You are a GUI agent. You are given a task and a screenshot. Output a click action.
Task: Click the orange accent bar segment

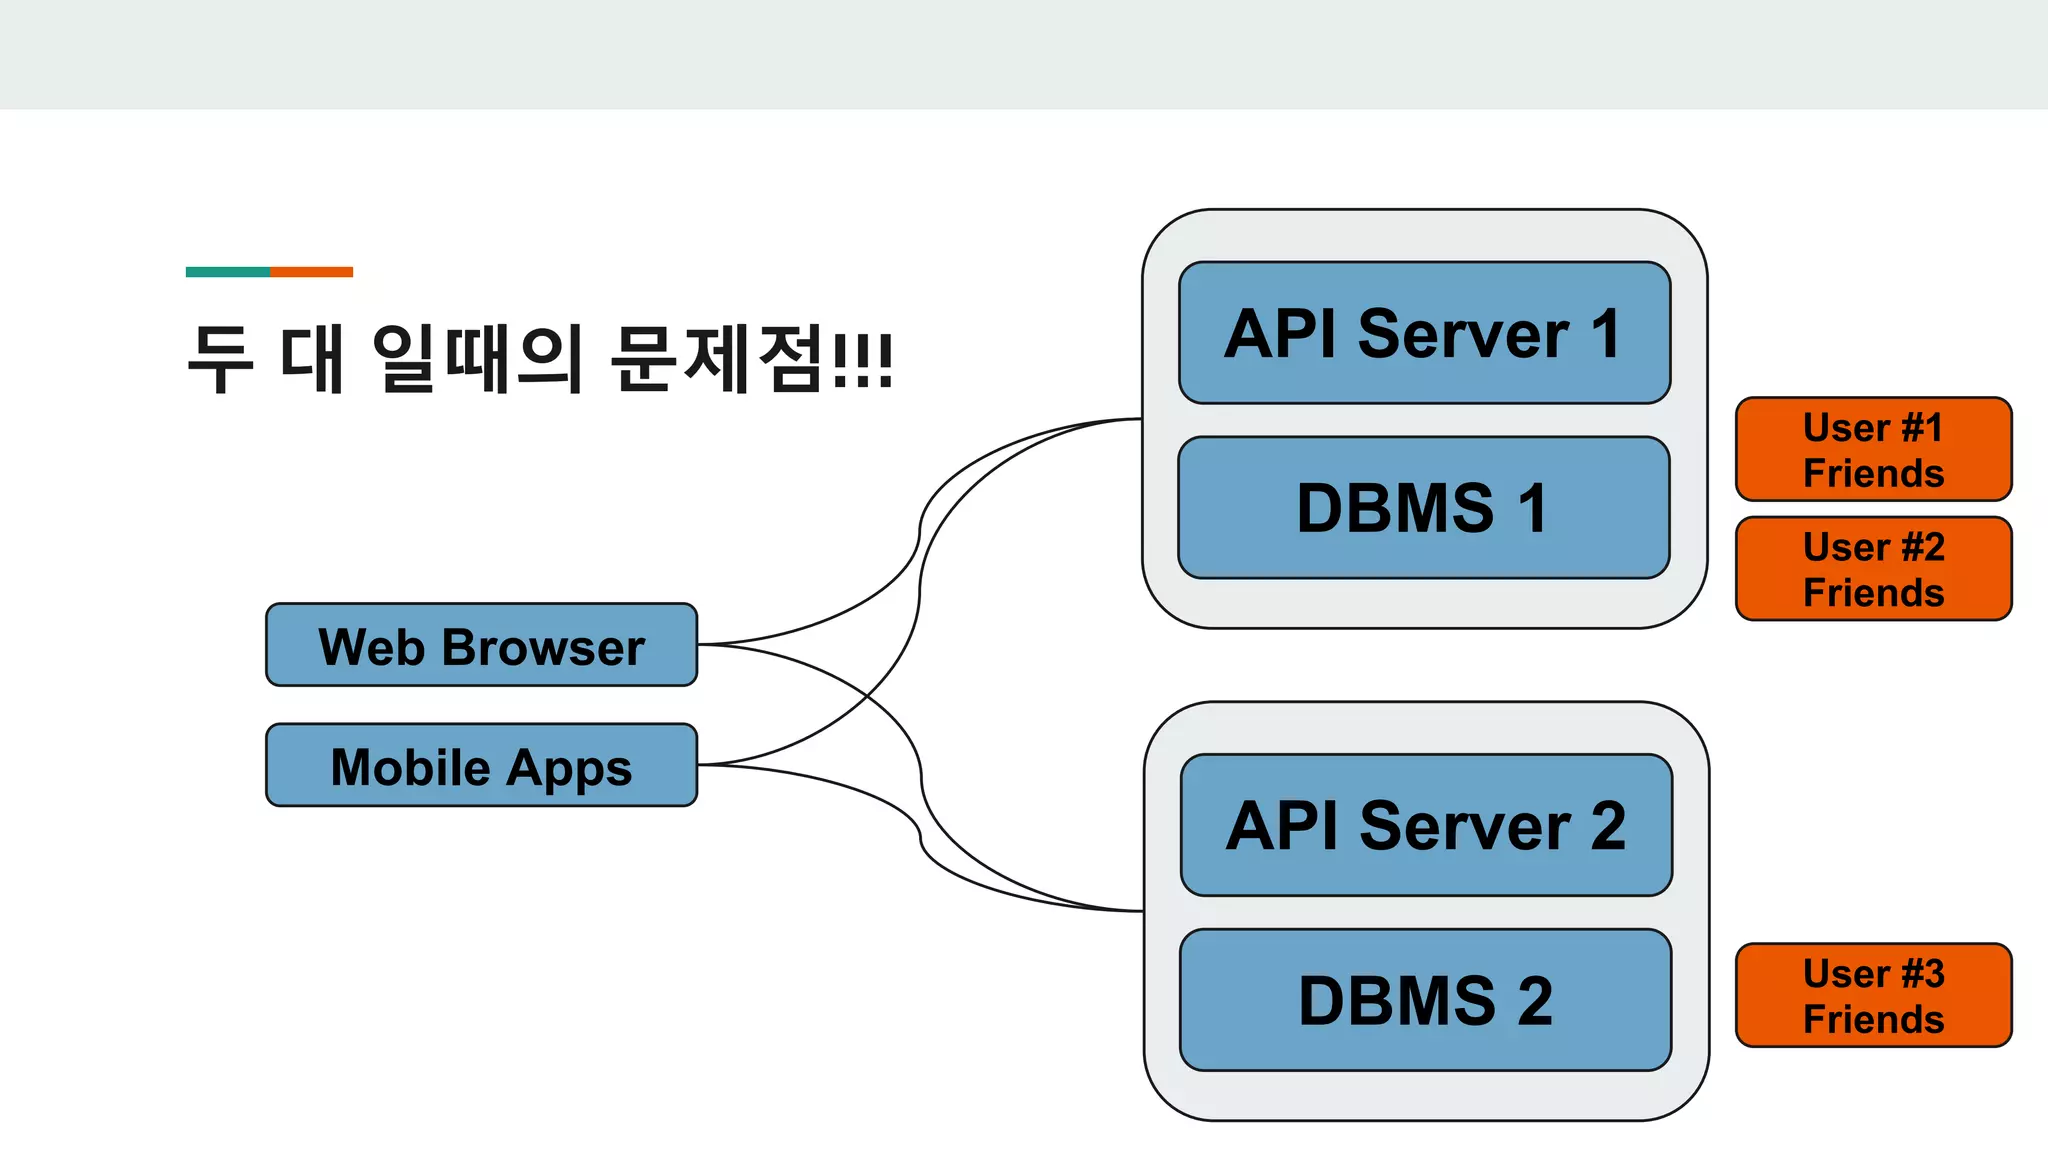click(x=311, y=272)
